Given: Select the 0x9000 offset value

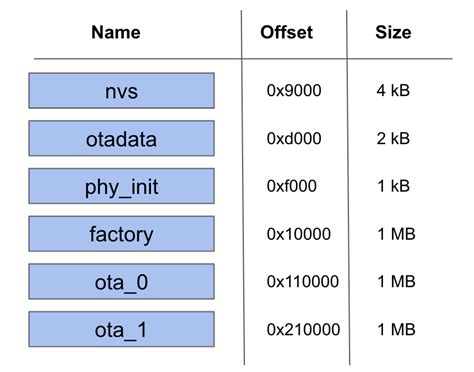Looking at the screenshot, I should 294,91.
